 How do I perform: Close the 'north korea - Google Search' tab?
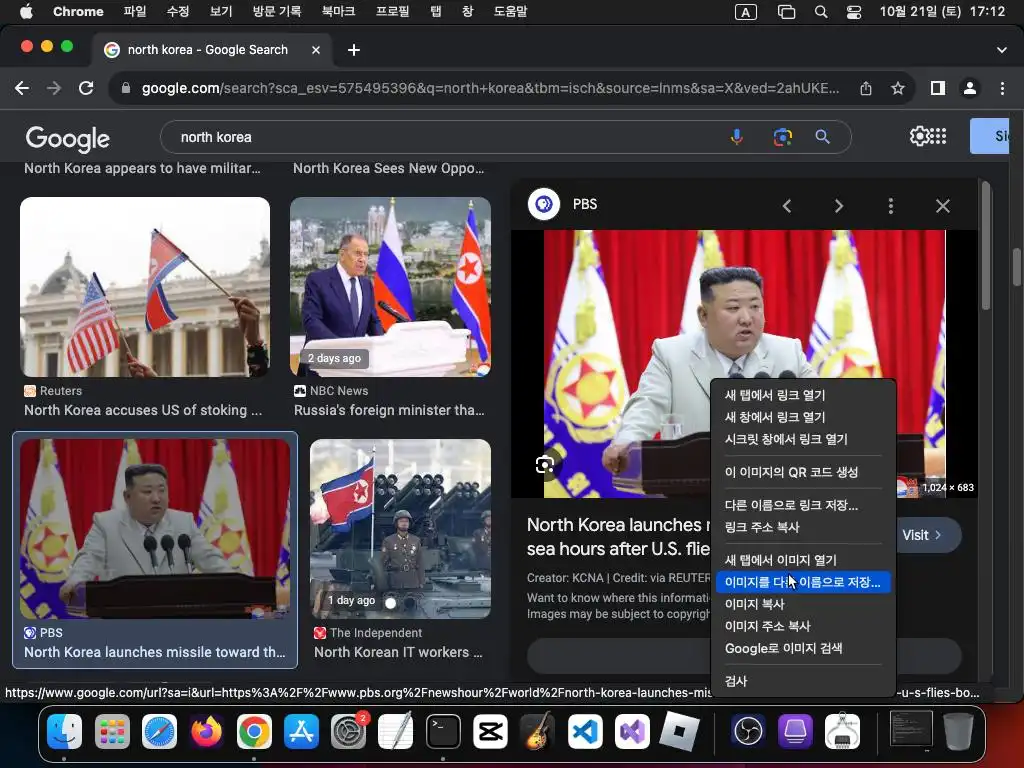click(x=316, y=50)
